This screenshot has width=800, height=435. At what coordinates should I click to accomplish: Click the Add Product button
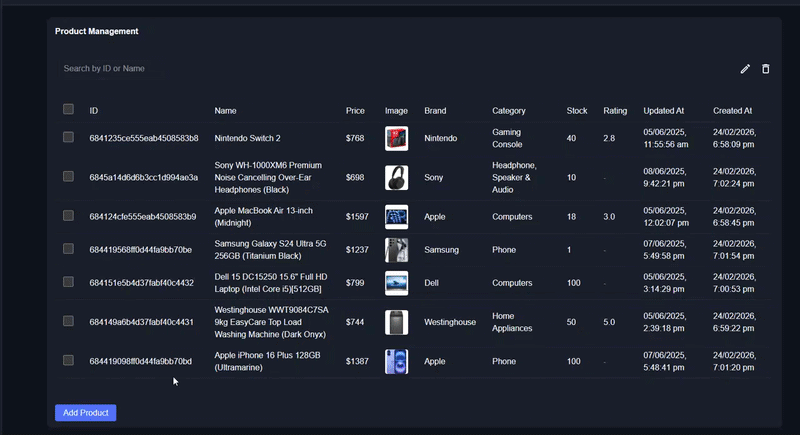[86, 413]
